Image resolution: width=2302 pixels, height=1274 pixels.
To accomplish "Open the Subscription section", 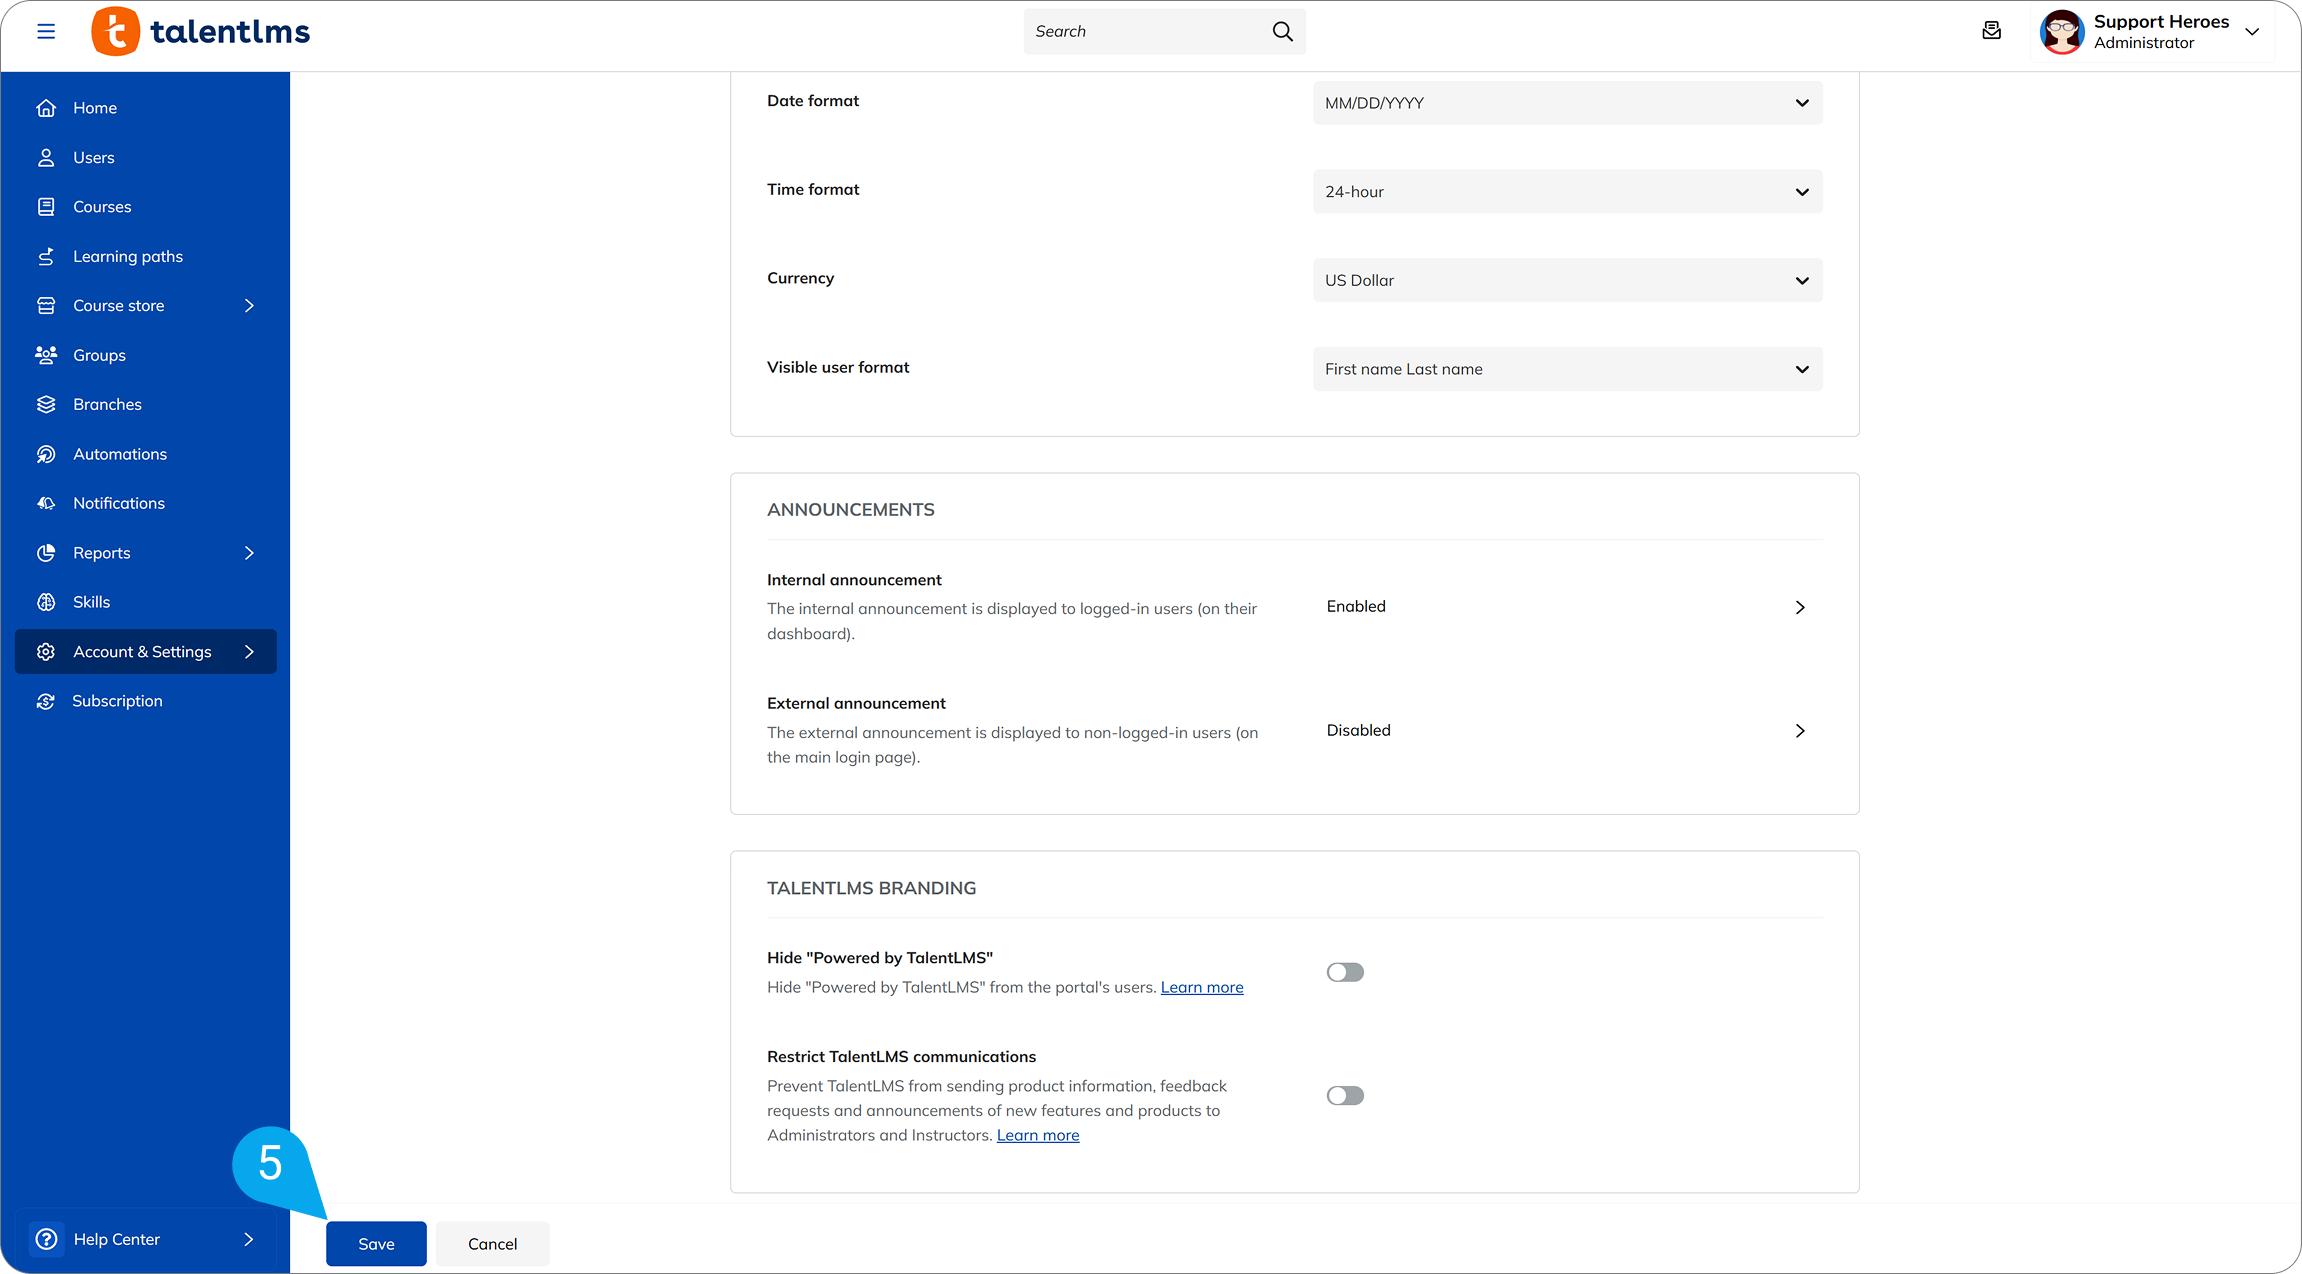I will click(x=117, y=700).
